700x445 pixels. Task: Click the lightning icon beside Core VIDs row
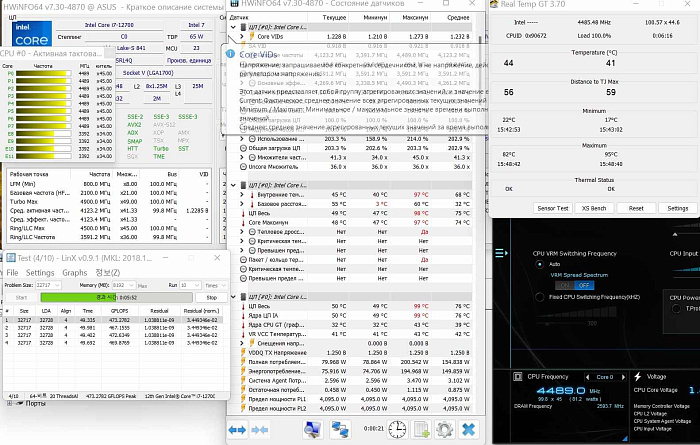(x=252, y=36)
